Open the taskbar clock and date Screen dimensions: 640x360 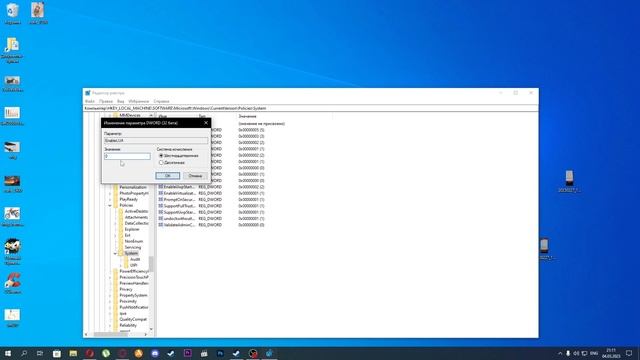point(611,353)
